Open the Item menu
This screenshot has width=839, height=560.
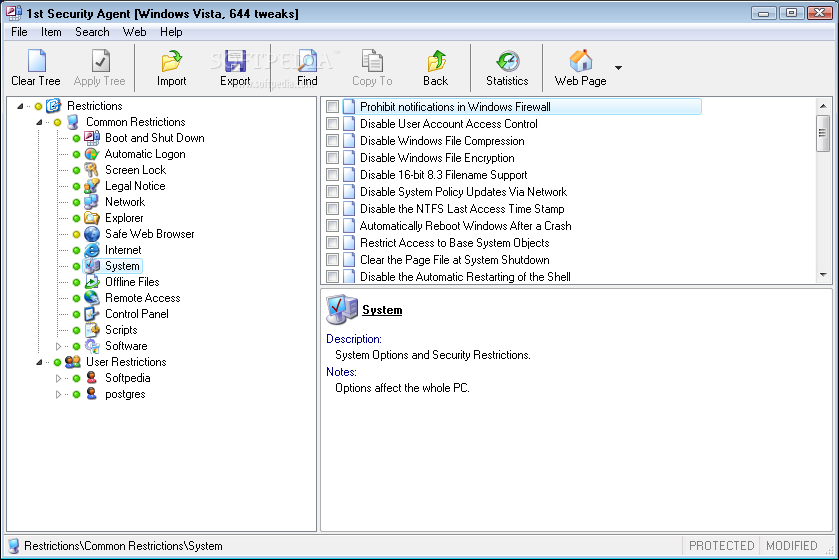(51, 32)
